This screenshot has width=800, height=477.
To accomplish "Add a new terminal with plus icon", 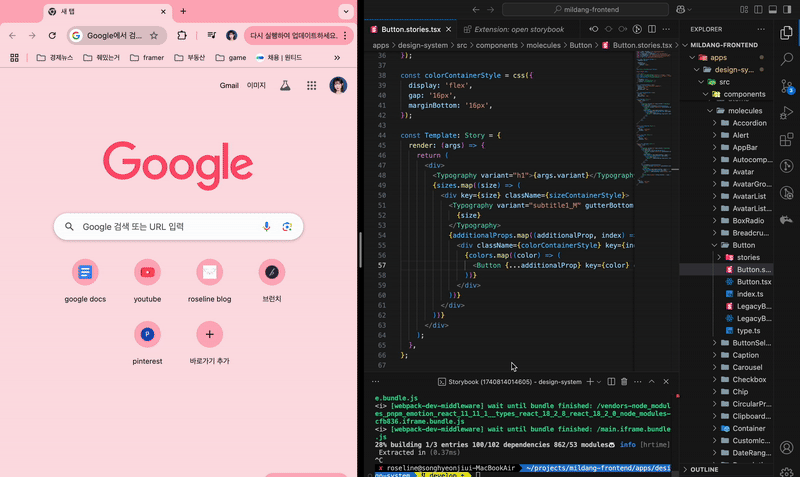I will point(590,381).
